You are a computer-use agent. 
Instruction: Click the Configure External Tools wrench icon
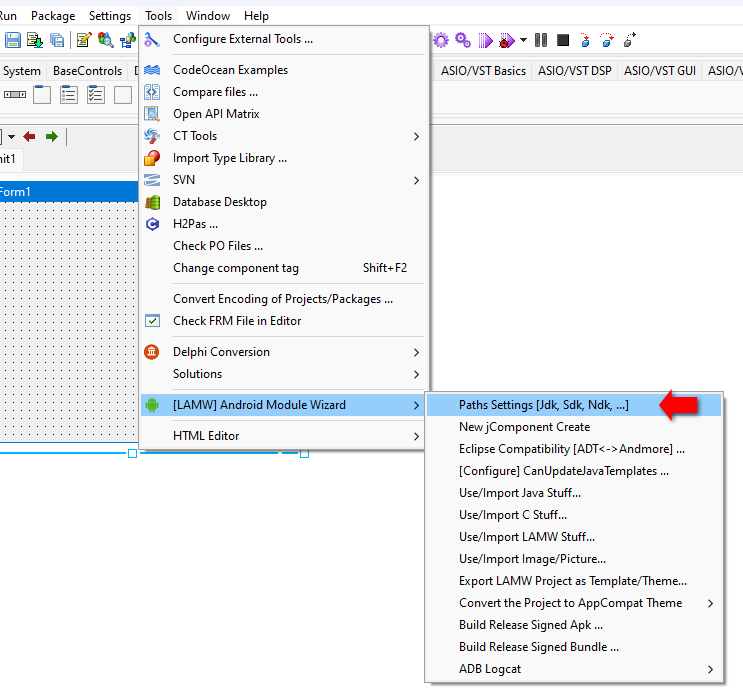pyautogui.click(x=152, y=39)
